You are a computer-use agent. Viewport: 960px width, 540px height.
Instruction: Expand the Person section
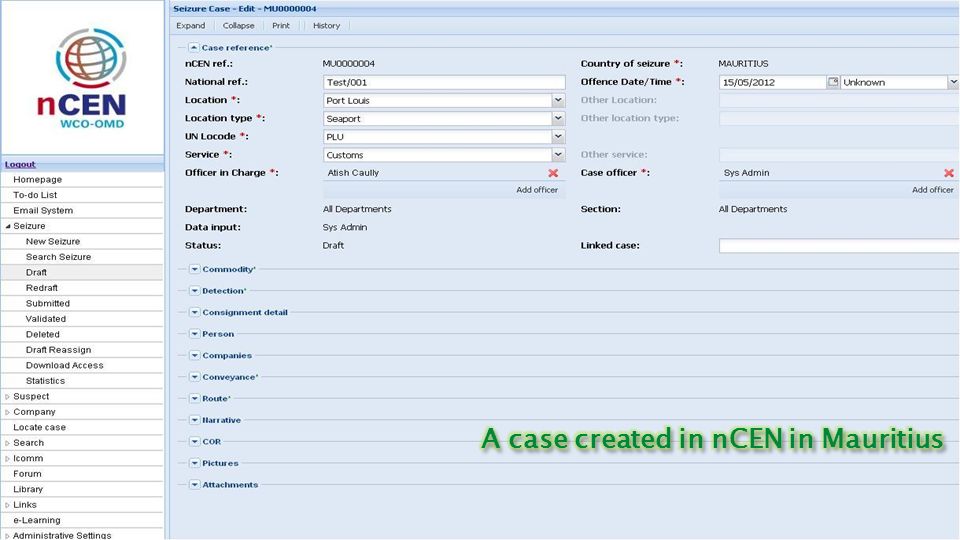click(194, 334)
